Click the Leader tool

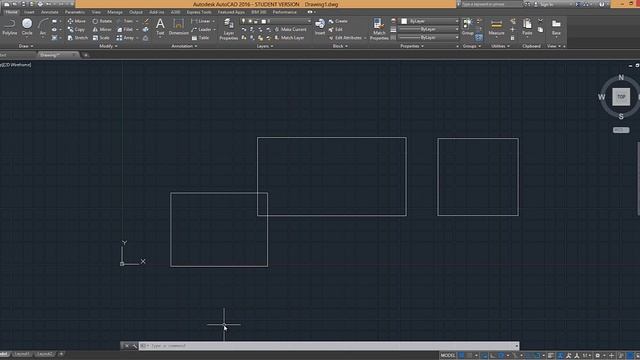201,29
